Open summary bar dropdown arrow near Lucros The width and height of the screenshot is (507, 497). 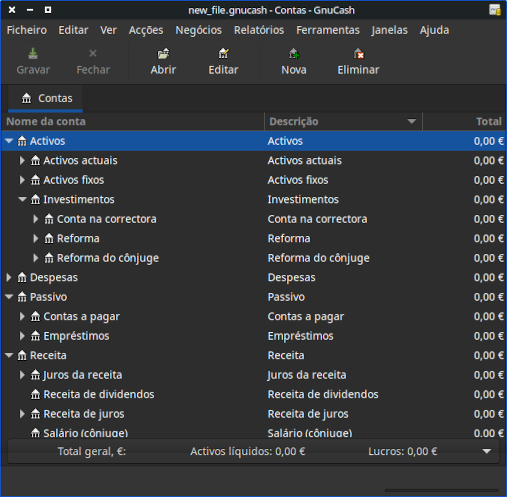[x=487, y=451]
